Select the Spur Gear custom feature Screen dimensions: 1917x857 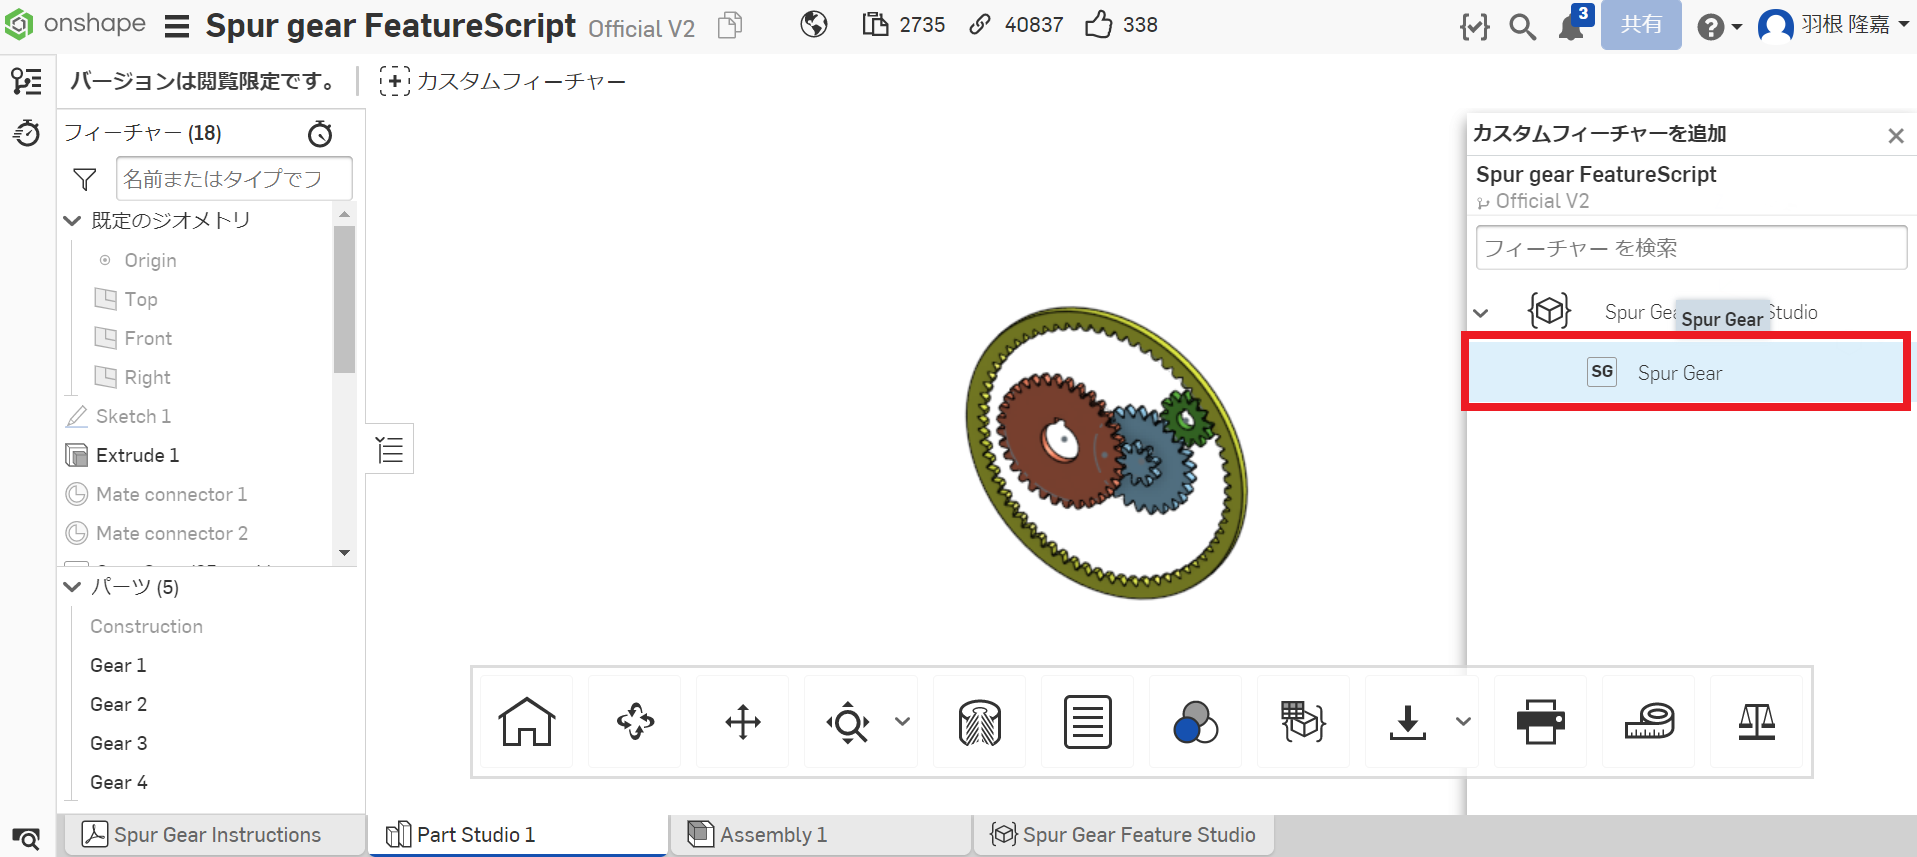tap(1686, 373)
